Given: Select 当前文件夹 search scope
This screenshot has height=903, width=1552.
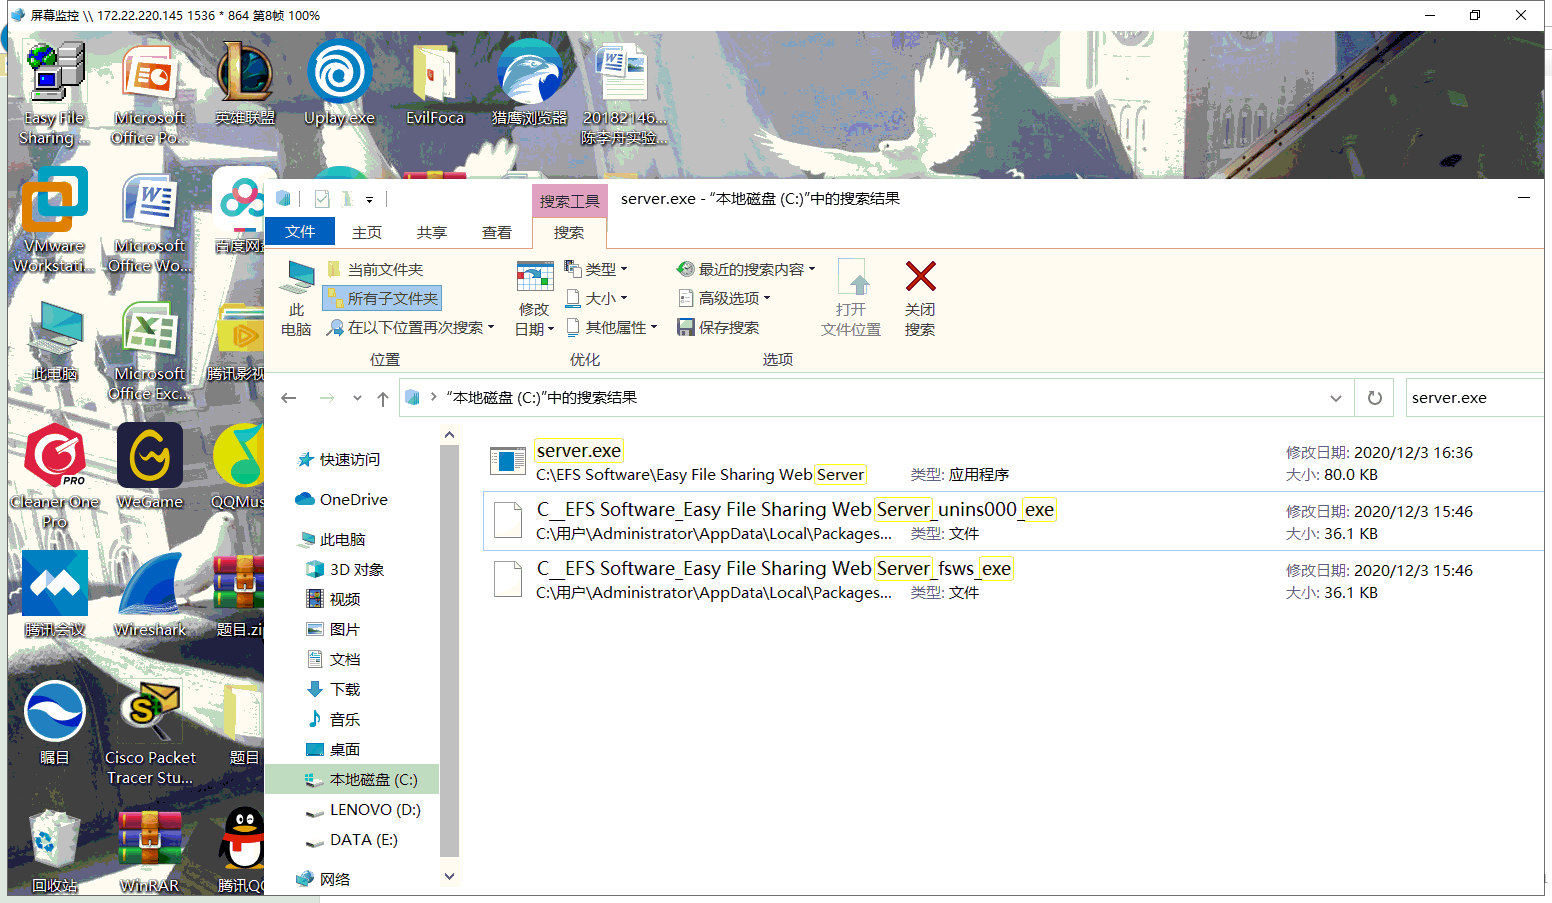Looking at the screenshot, I should (375, 269).
